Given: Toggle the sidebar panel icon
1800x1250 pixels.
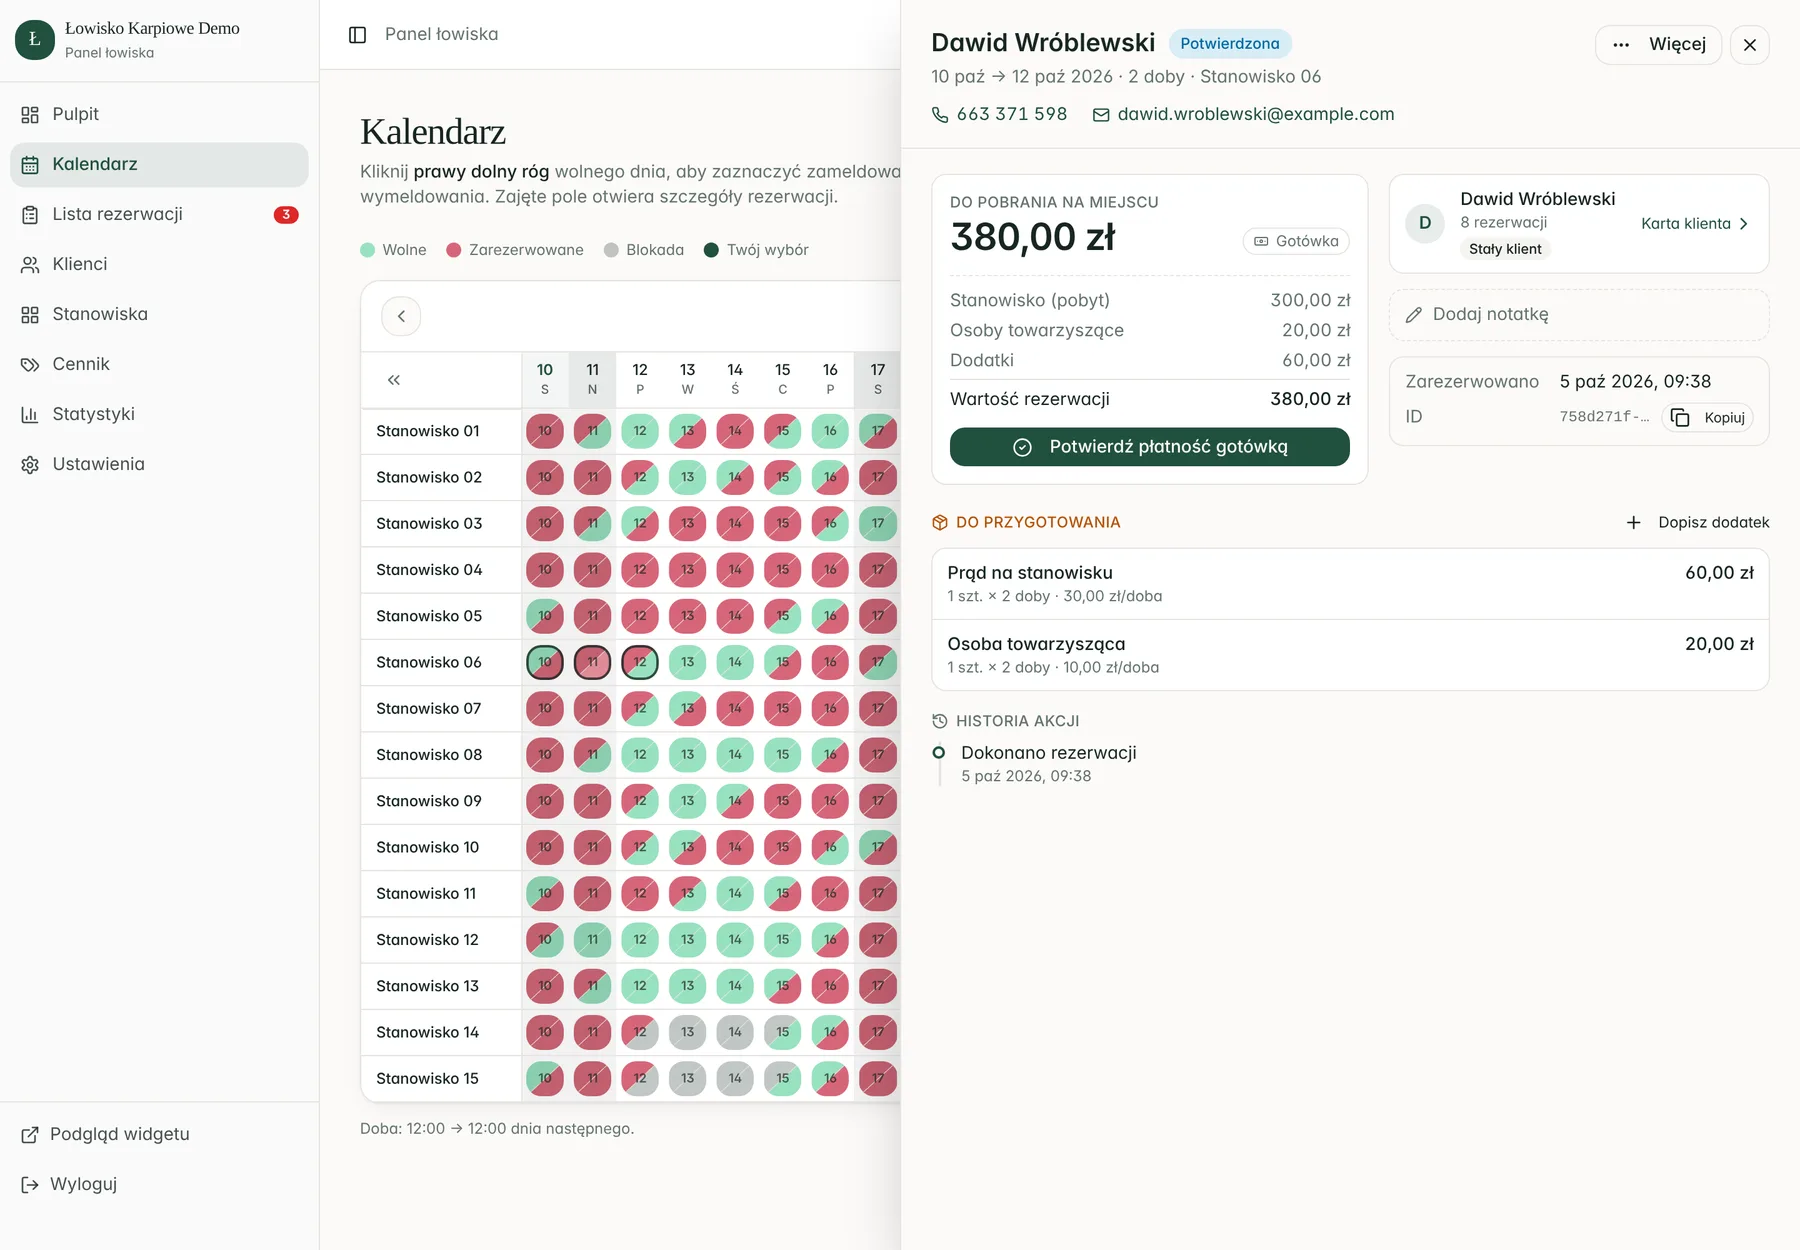Looking at the screenshot, I should [x=357, y=35].
